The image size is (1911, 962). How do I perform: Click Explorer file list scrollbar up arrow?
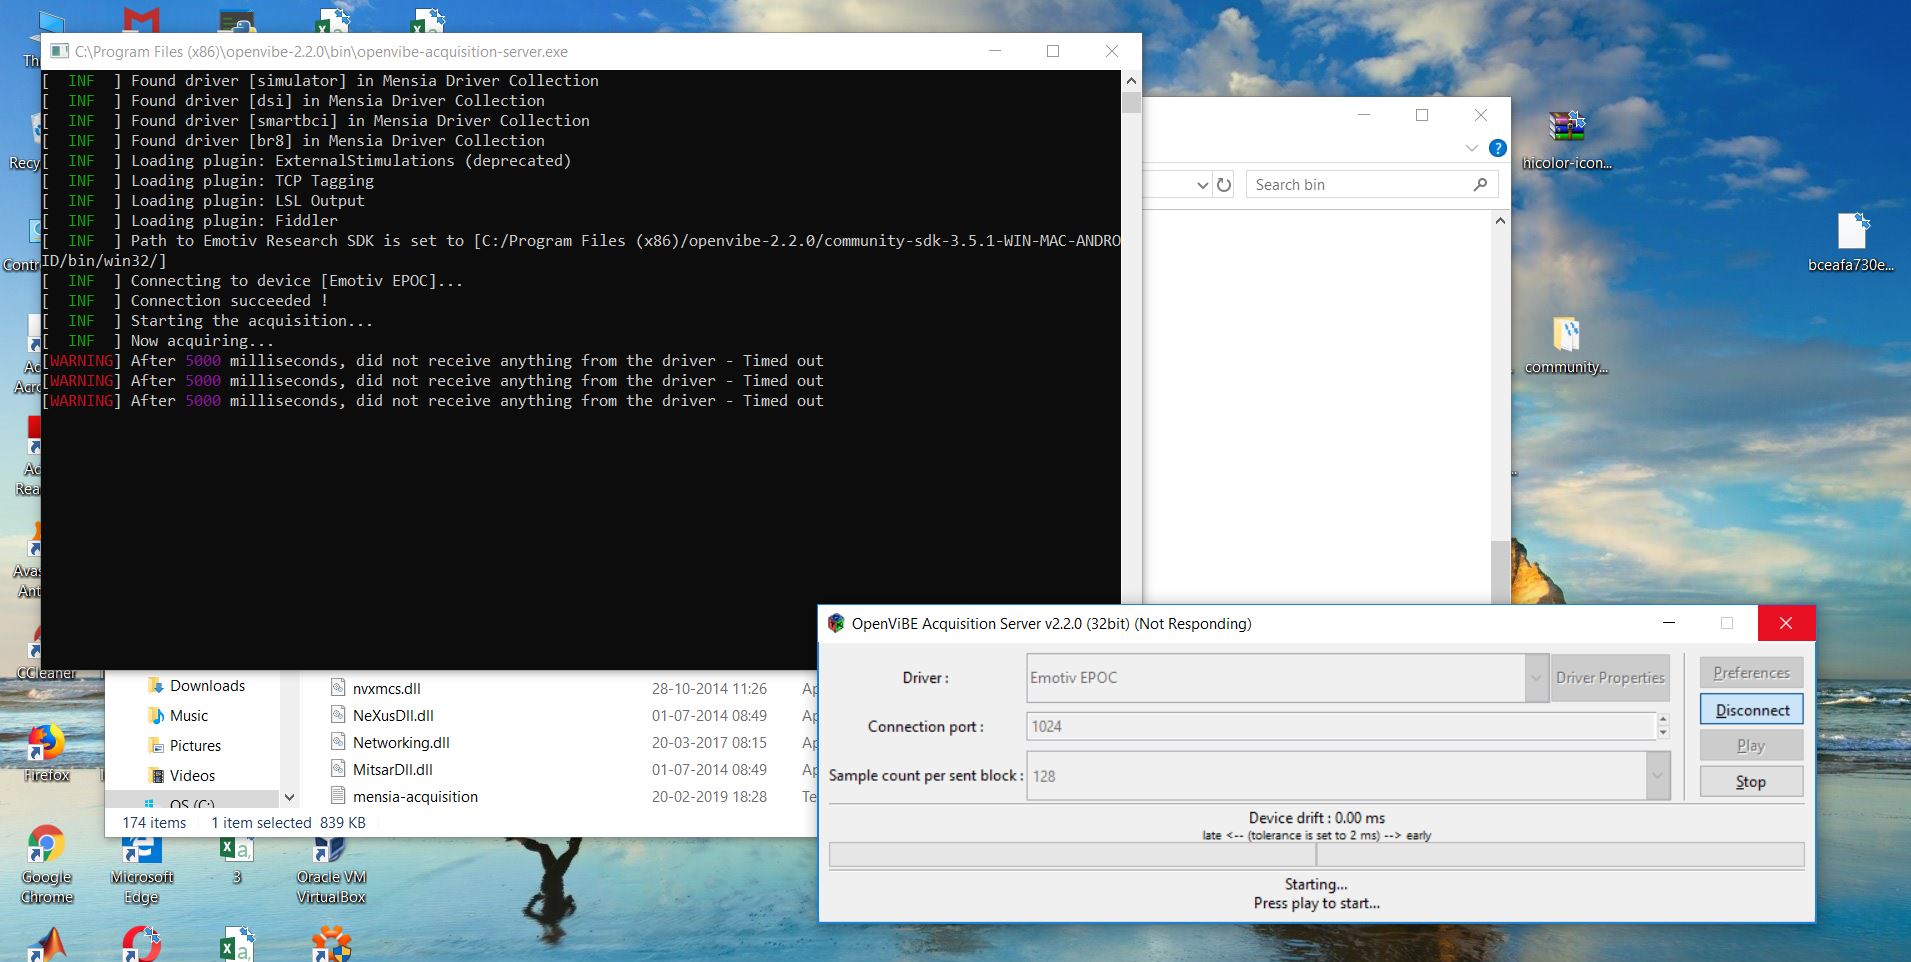(x=1499, y=220)
